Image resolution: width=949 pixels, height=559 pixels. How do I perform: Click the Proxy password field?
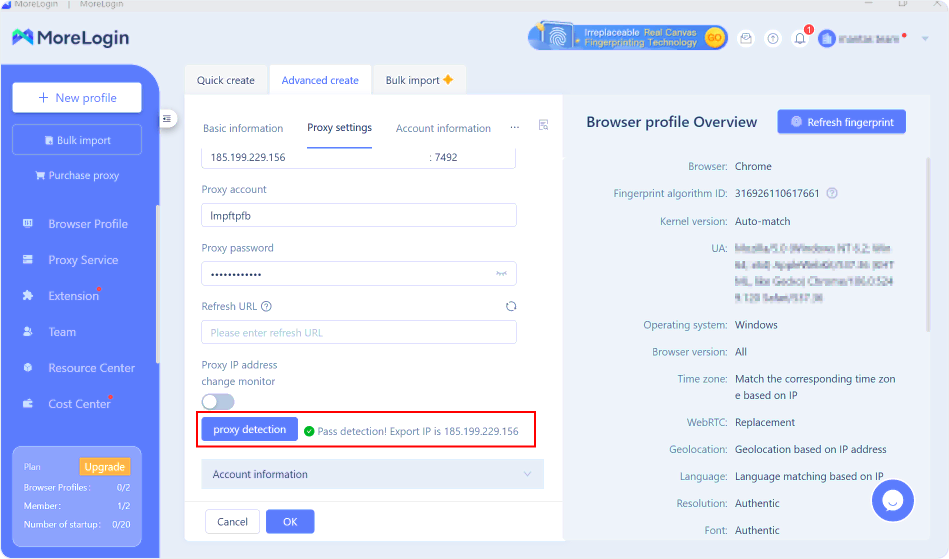(359, 274)
